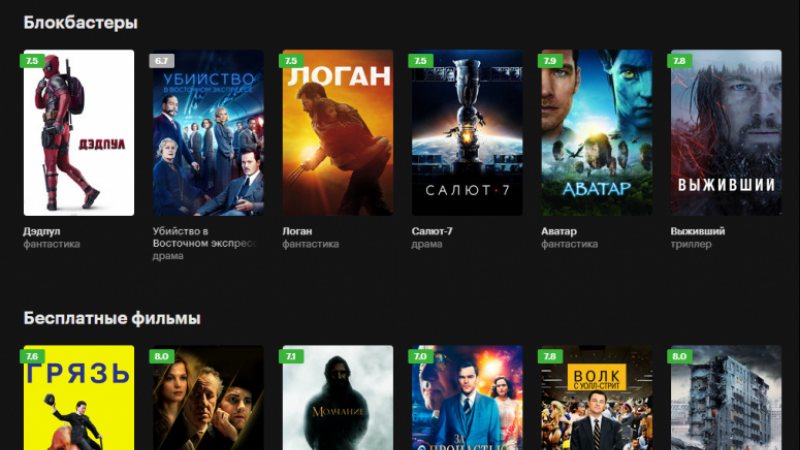Click the 7.9 rating badge on Аватар
This screenshot has height=450, width=800.
[550, 61]
